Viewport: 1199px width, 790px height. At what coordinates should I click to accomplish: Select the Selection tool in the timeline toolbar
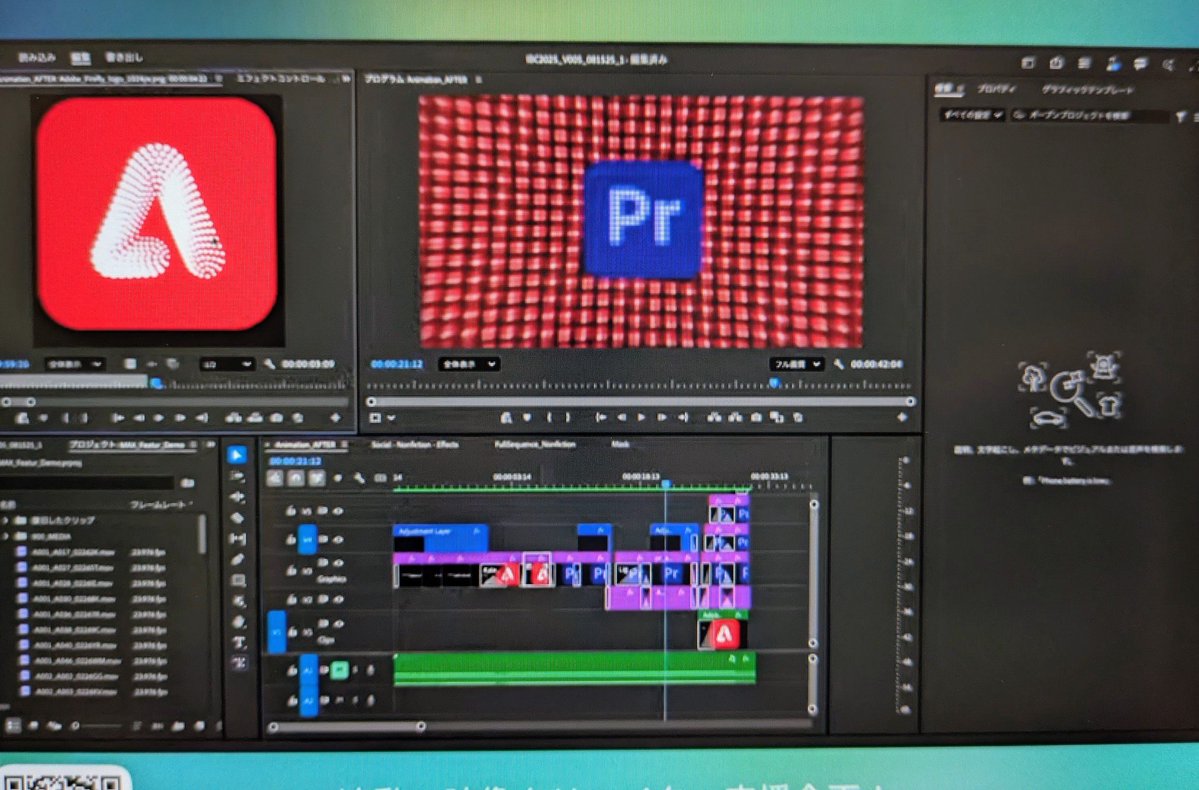pos(238,455)
